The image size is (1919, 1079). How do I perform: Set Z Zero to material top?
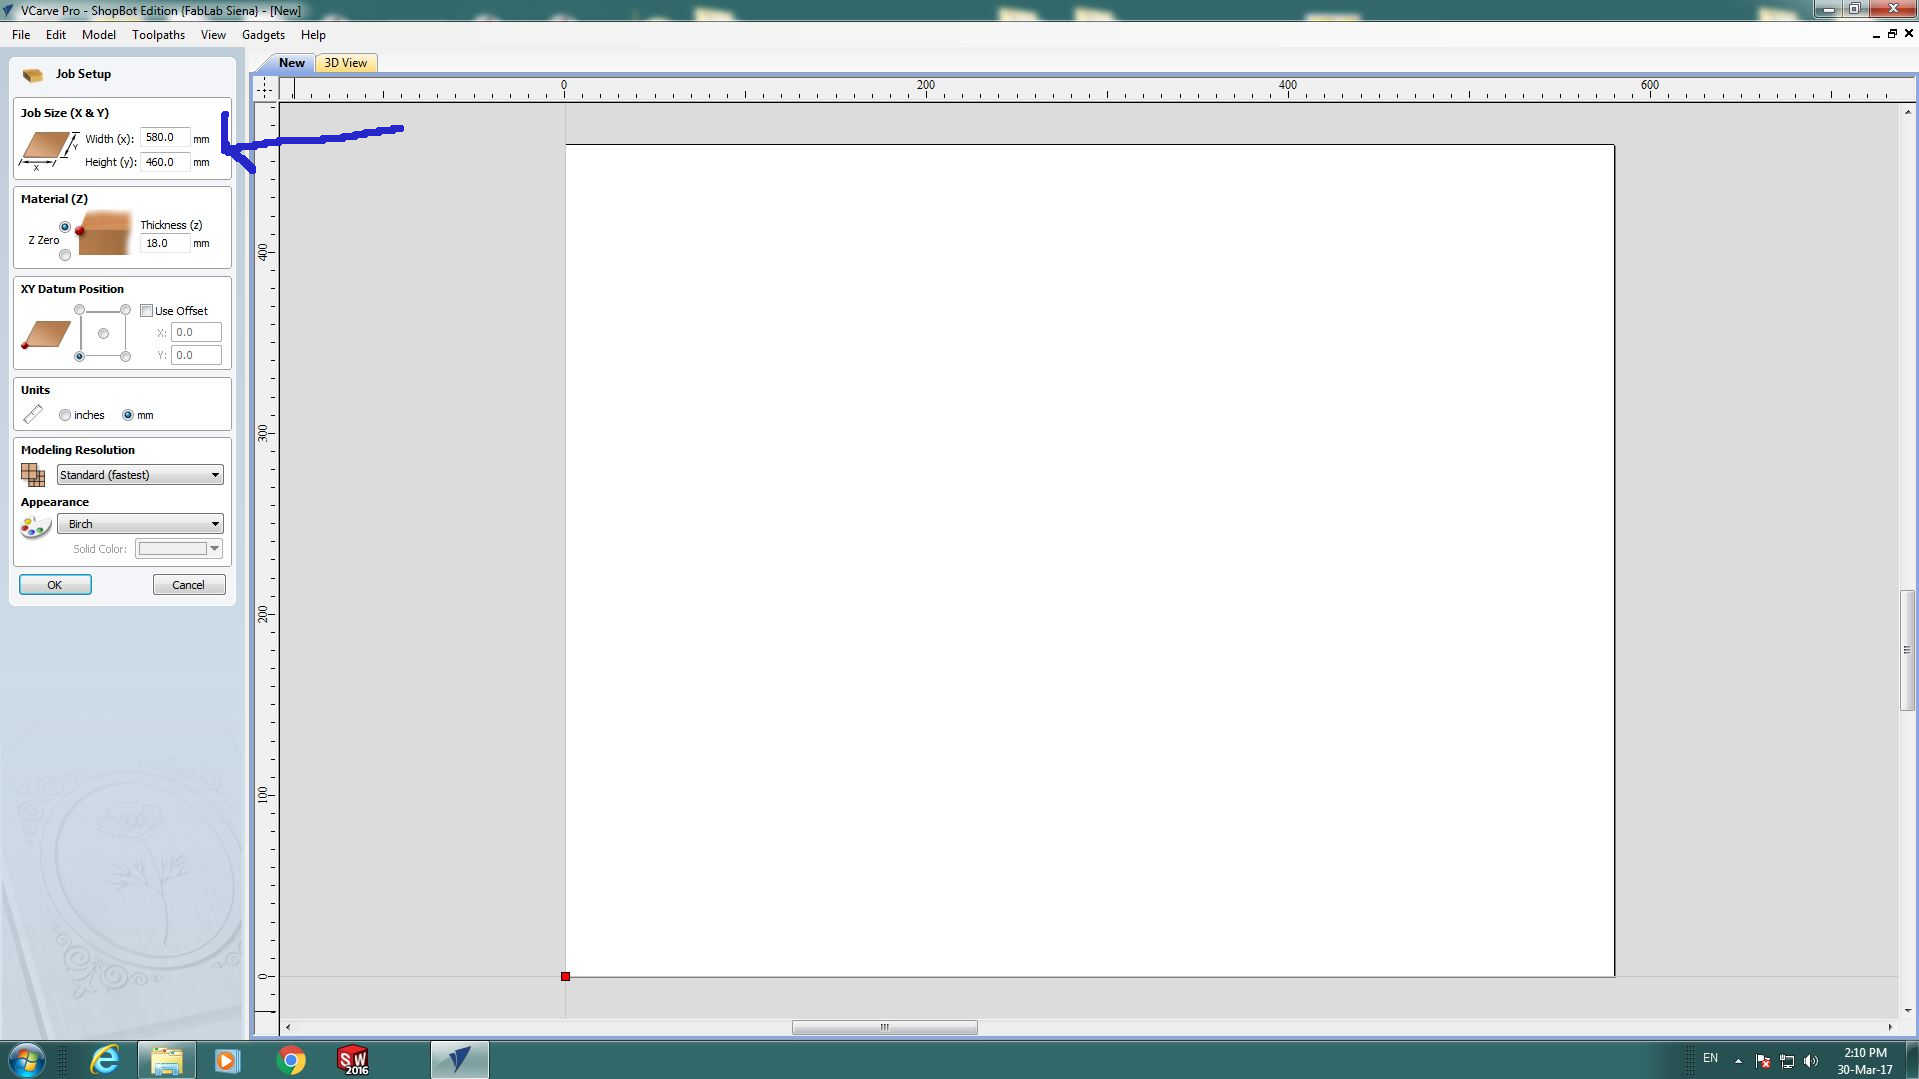click(x=65, y=227)
